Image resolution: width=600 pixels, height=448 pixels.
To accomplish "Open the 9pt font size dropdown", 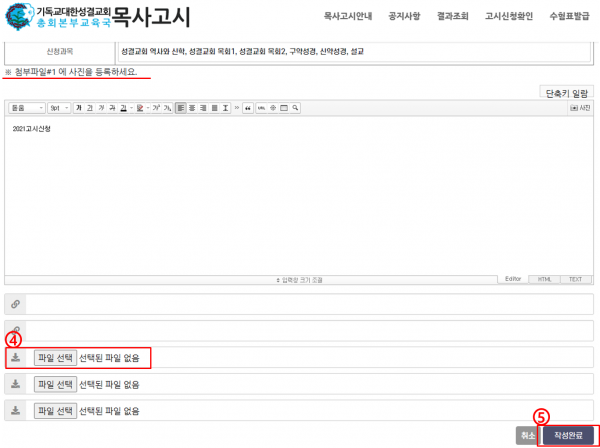I will 59,108.
